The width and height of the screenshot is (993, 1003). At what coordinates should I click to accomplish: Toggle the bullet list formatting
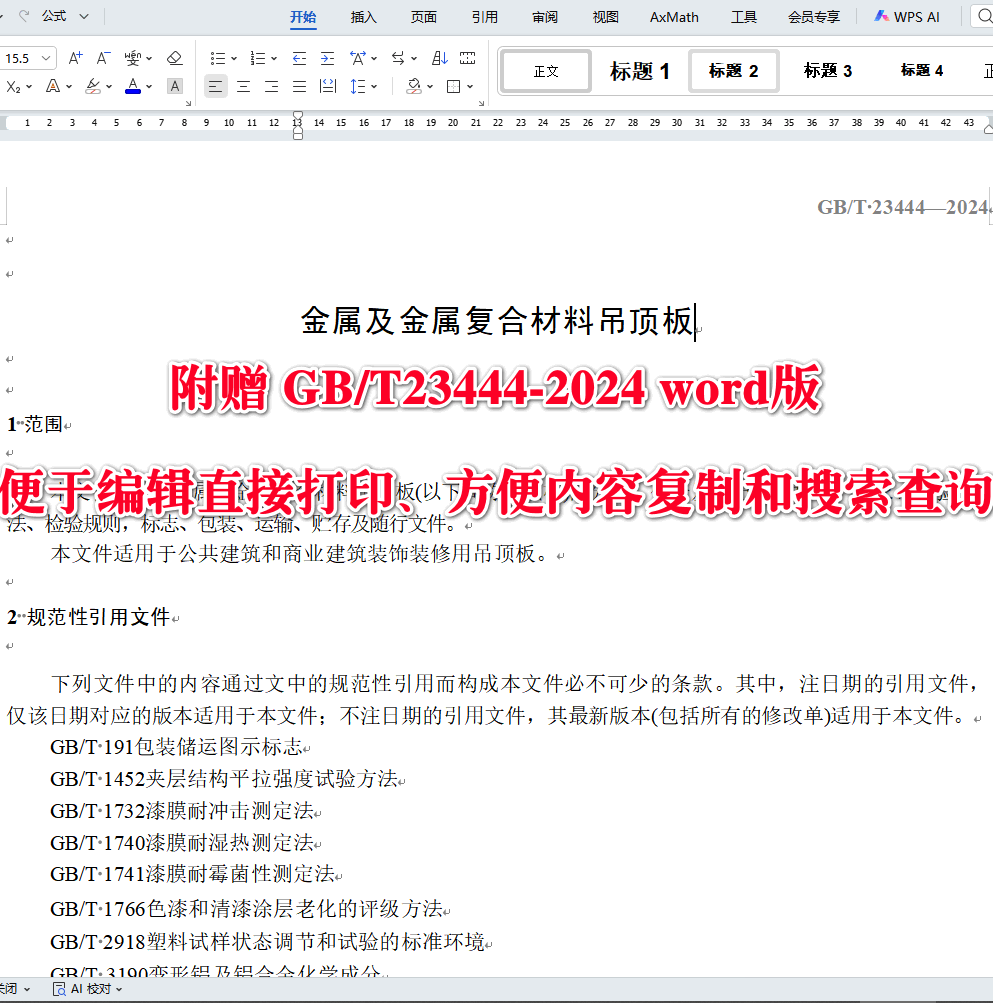[x=219, y=57]
